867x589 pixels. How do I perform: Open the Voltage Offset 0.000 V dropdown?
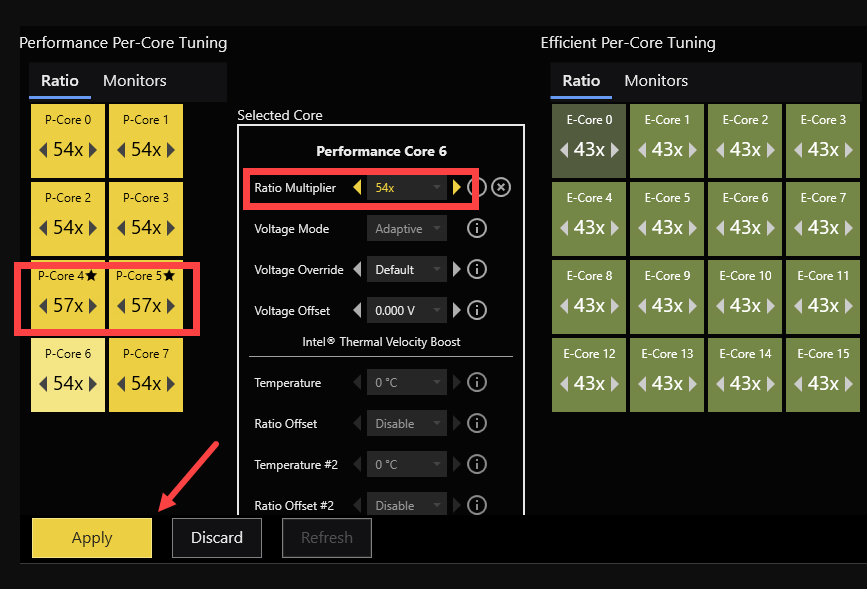coord(406,310)
